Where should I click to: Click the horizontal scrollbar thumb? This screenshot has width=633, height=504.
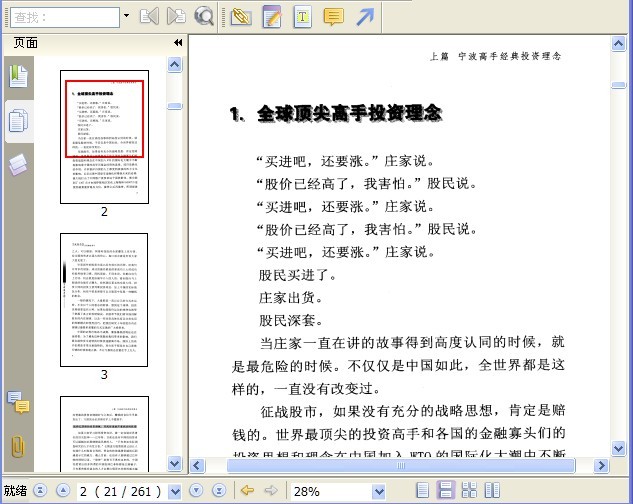coord(401,466)
